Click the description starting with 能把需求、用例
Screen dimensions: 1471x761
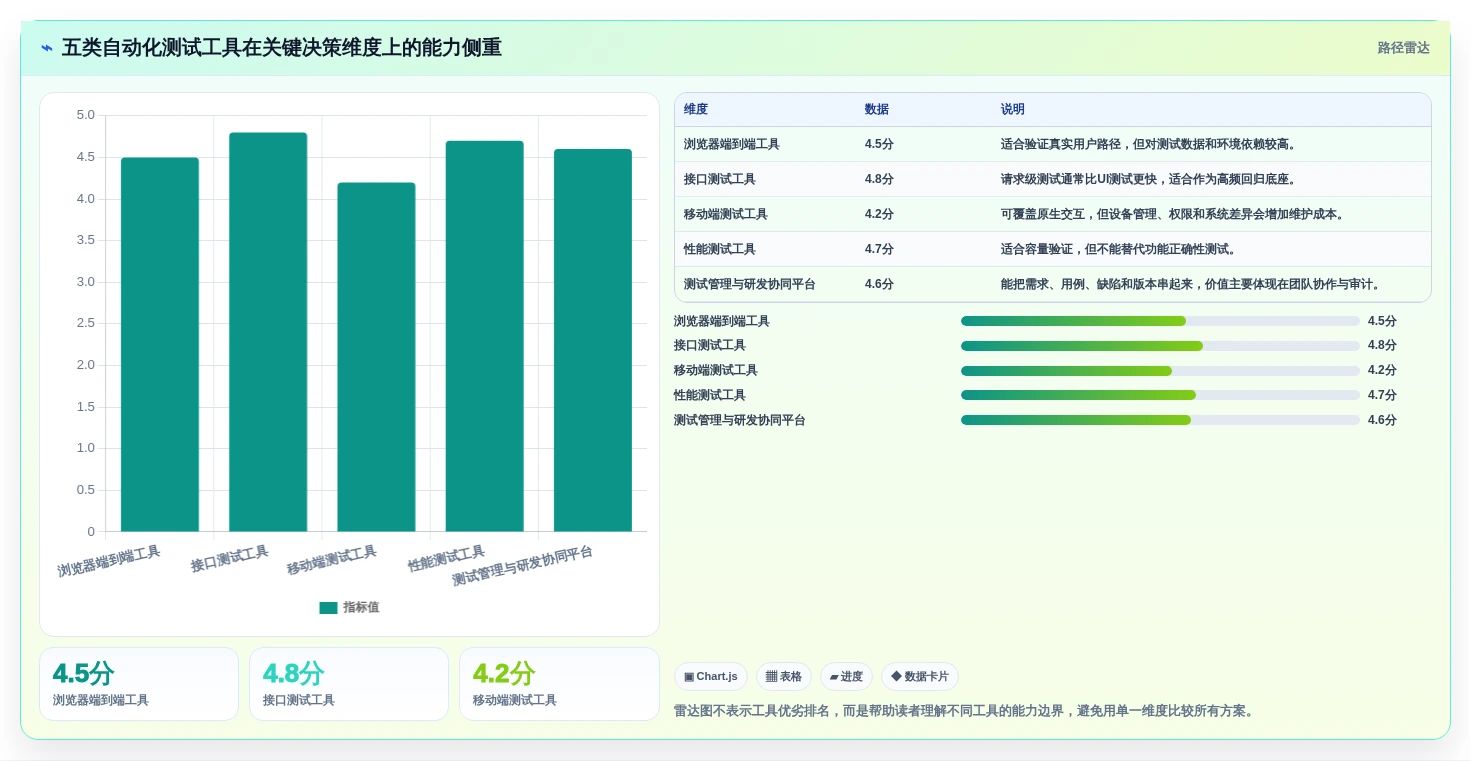point(1192,284)
